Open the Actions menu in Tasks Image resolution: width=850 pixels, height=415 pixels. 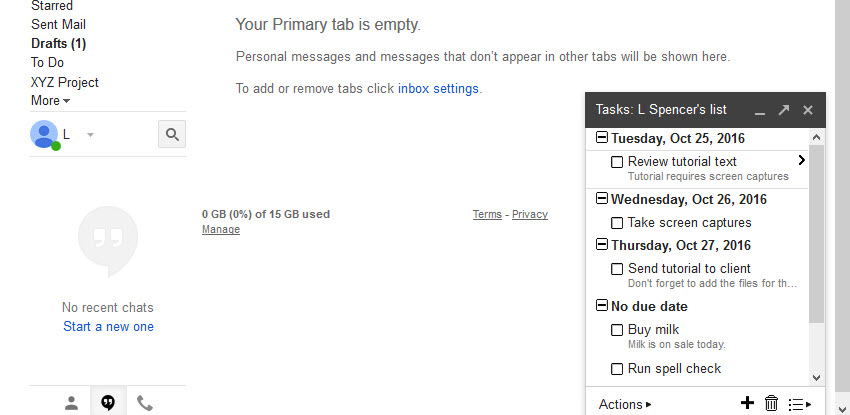pos(624,404)
